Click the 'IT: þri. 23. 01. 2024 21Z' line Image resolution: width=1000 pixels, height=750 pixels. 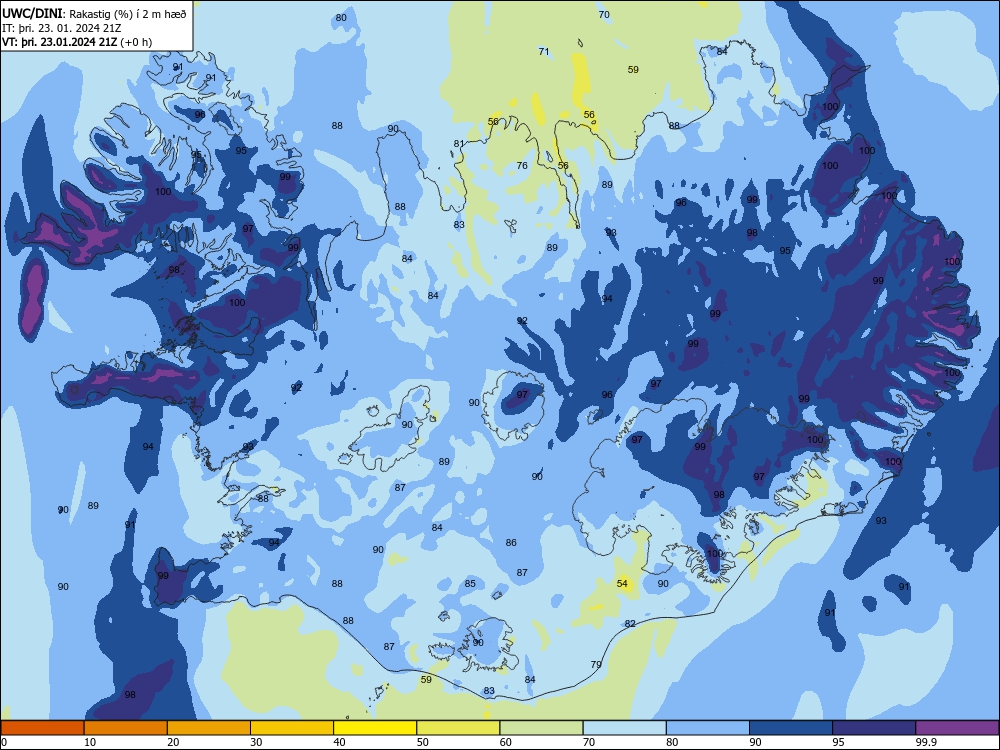[x=62, y=28]
